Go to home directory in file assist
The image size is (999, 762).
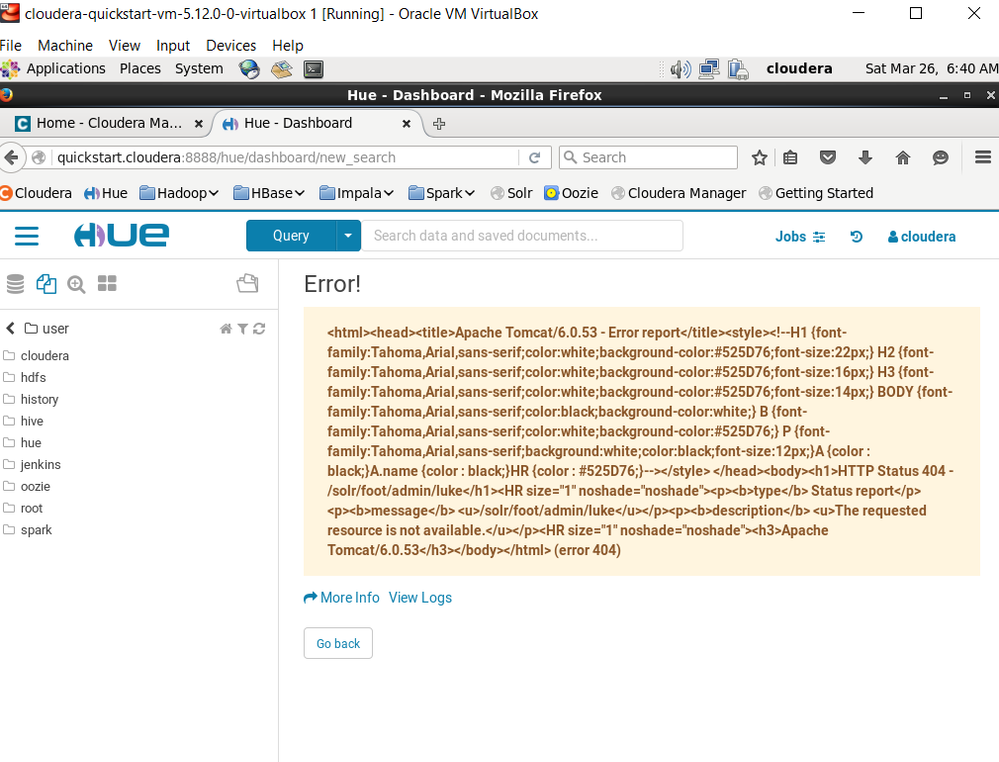(226, 329)
